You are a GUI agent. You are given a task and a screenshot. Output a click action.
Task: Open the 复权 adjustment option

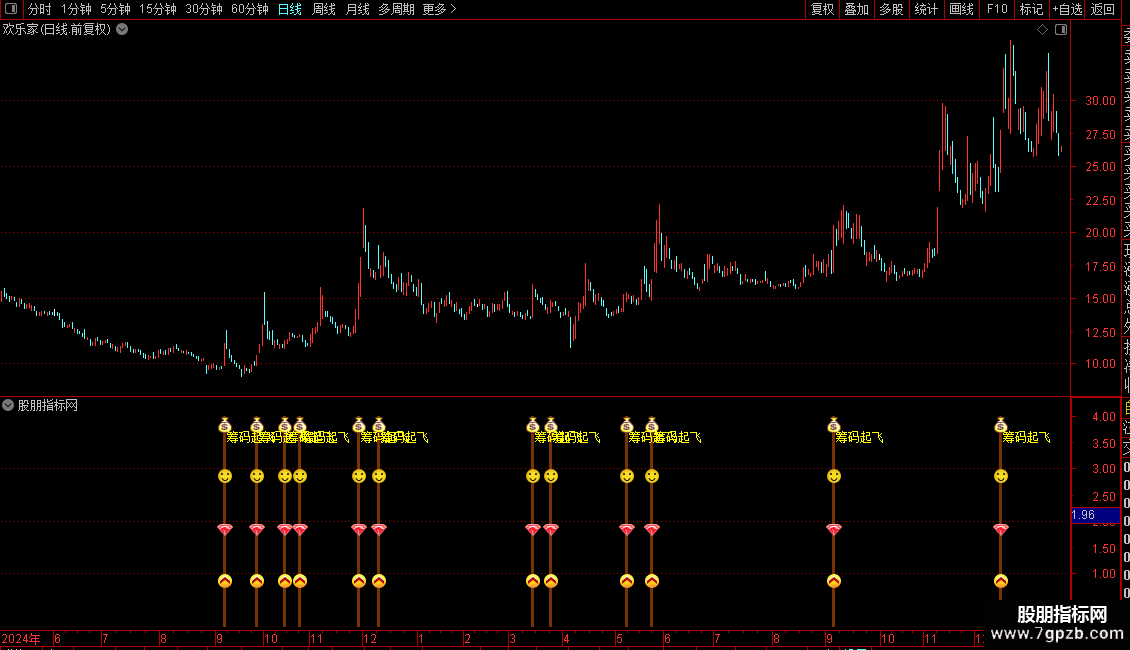pyautogui.click(x=822, y=9)
